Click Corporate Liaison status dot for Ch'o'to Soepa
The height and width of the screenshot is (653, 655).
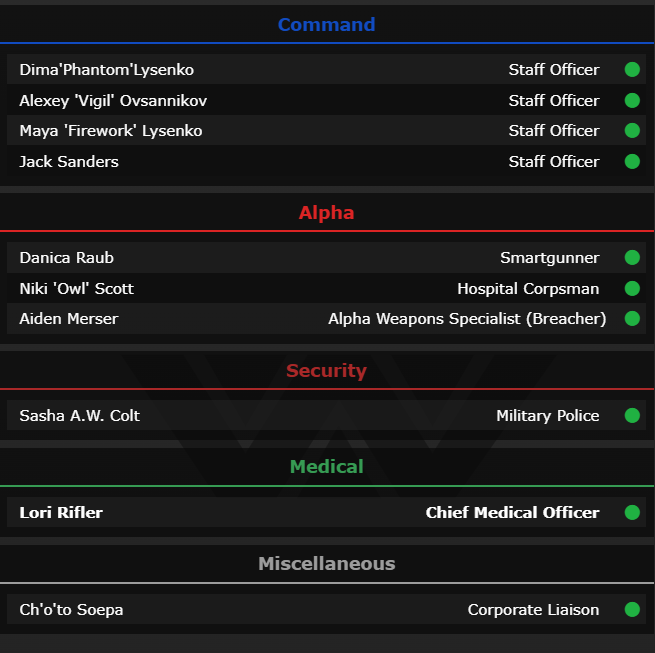(632, 609)
